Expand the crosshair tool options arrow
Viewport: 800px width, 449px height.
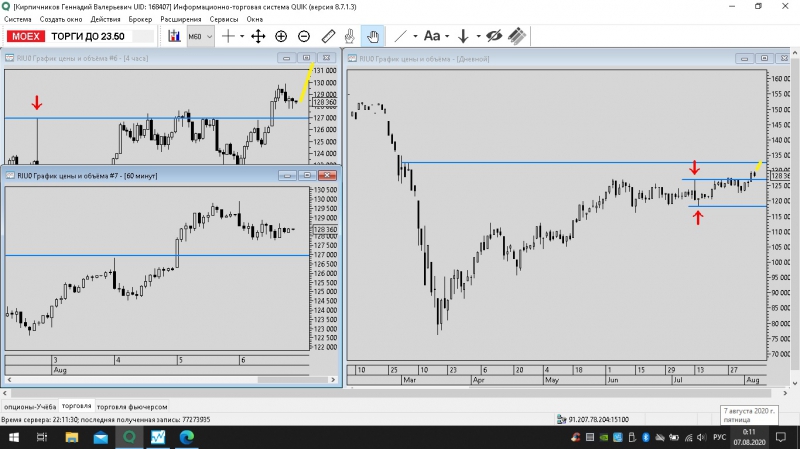[x=242, y=36]
